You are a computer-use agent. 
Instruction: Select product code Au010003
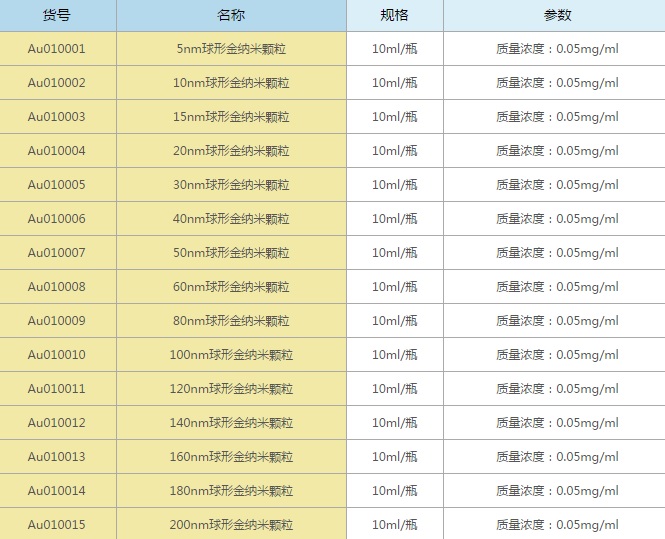pyautogui.click(x=57, y=117)
